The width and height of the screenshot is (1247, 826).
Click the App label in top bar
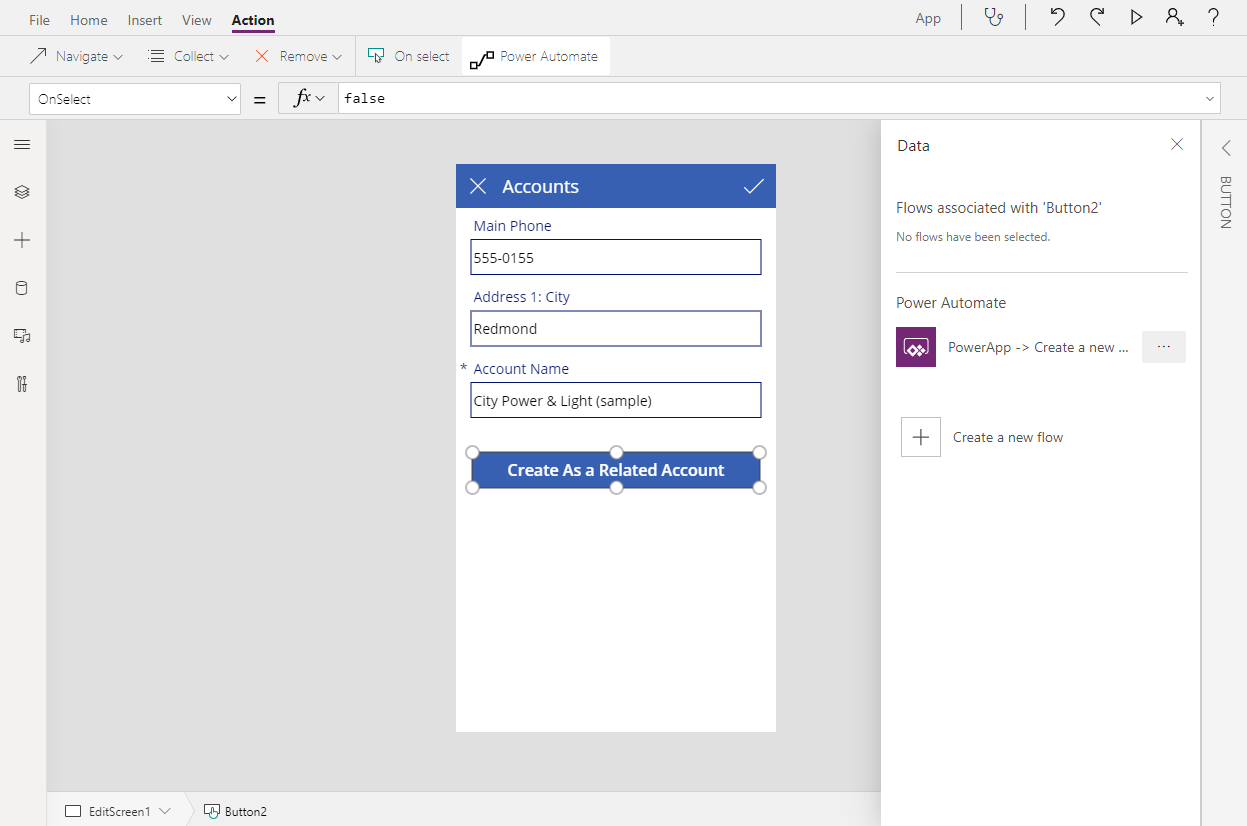point(928,18)
